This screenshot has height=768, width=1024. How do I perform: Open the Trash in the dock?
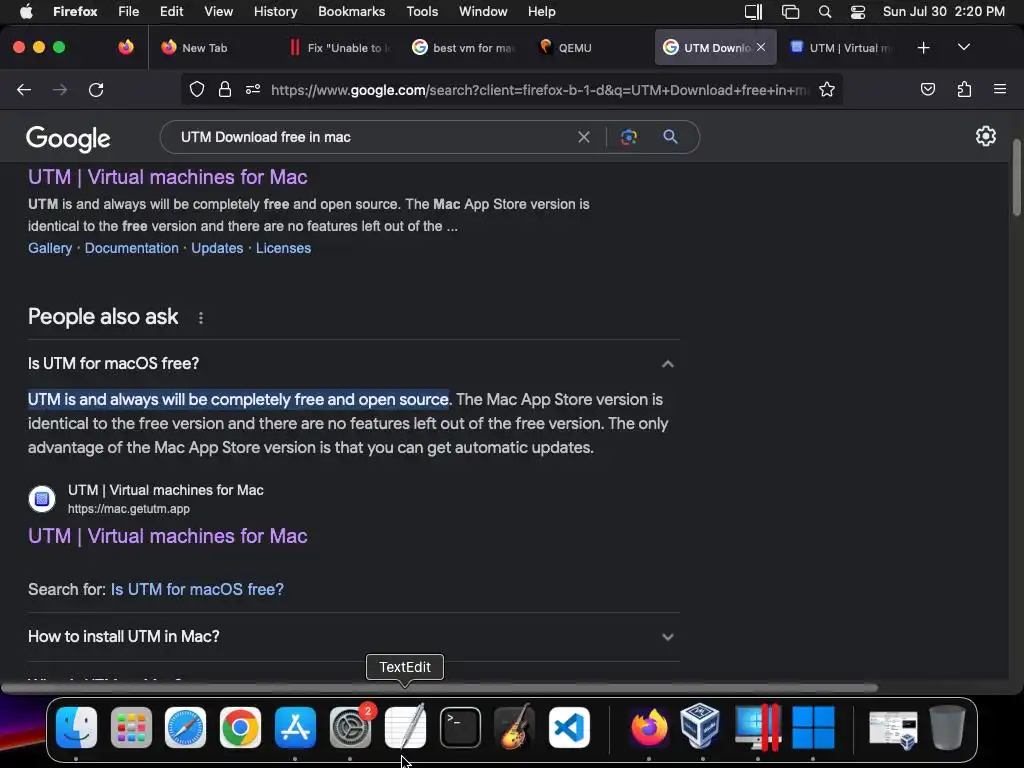point(948,728)
